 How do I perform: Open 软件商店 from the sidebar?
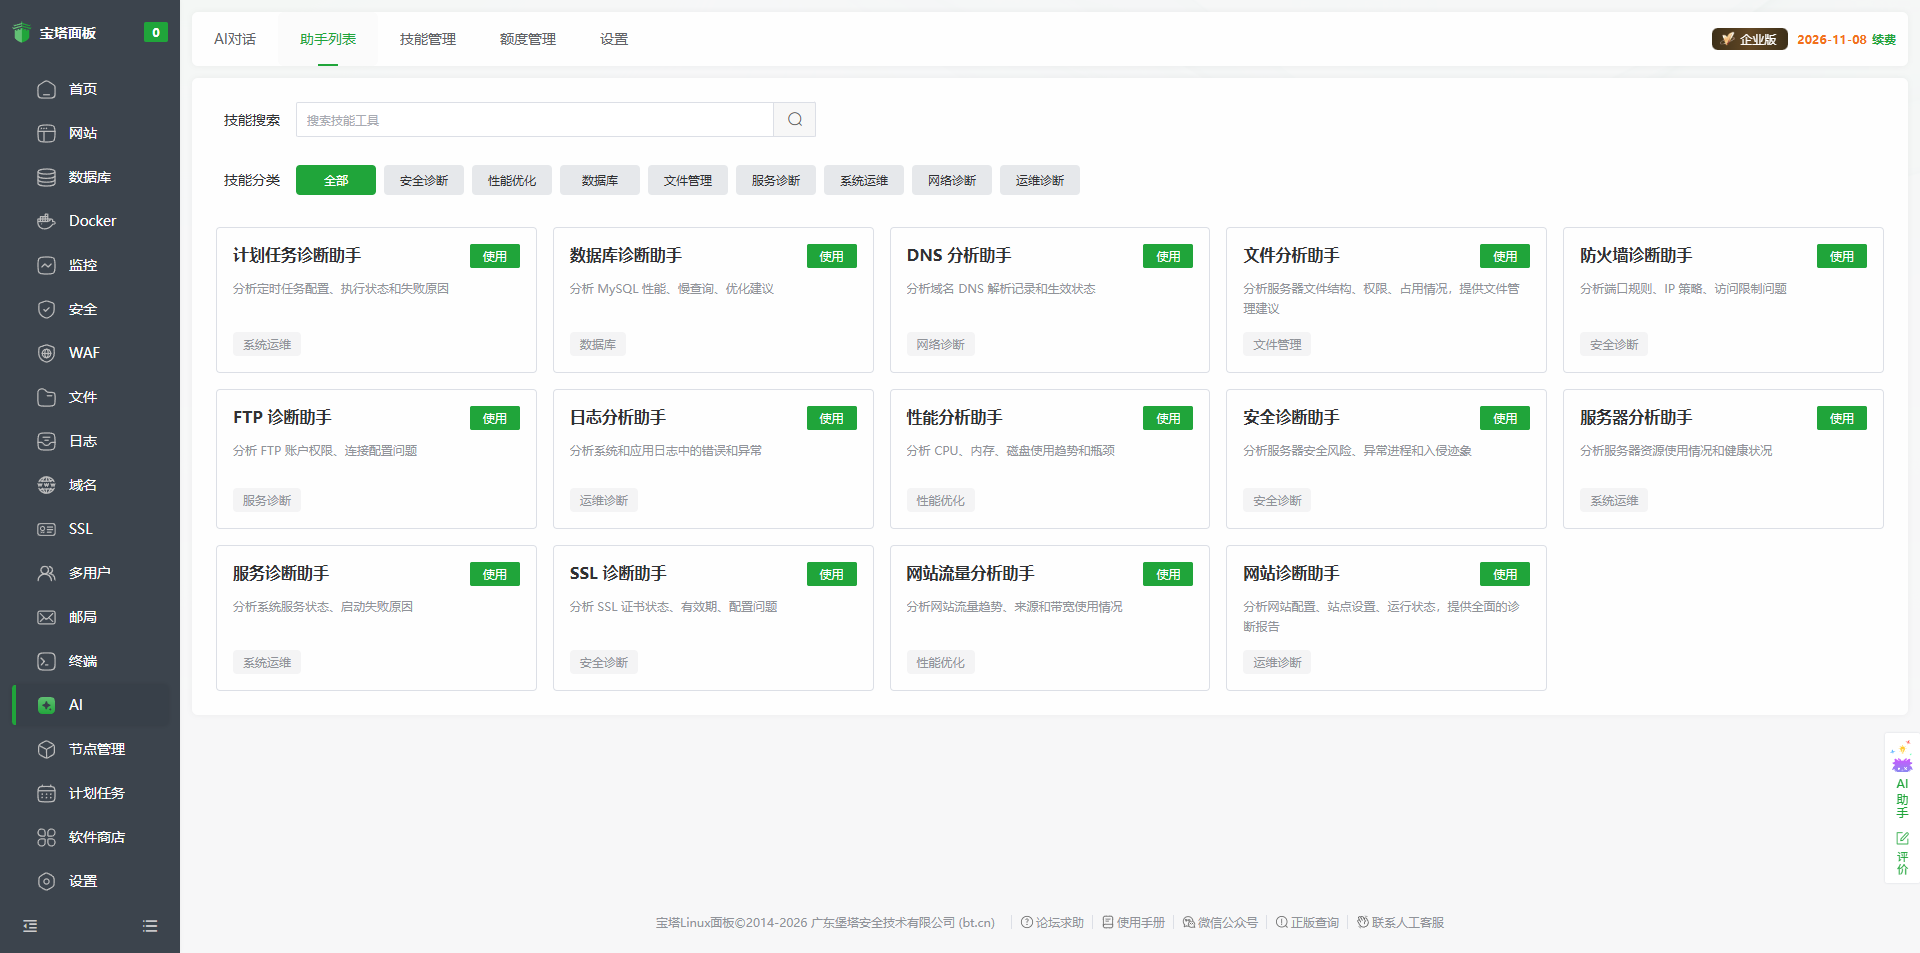pos(96,837)
